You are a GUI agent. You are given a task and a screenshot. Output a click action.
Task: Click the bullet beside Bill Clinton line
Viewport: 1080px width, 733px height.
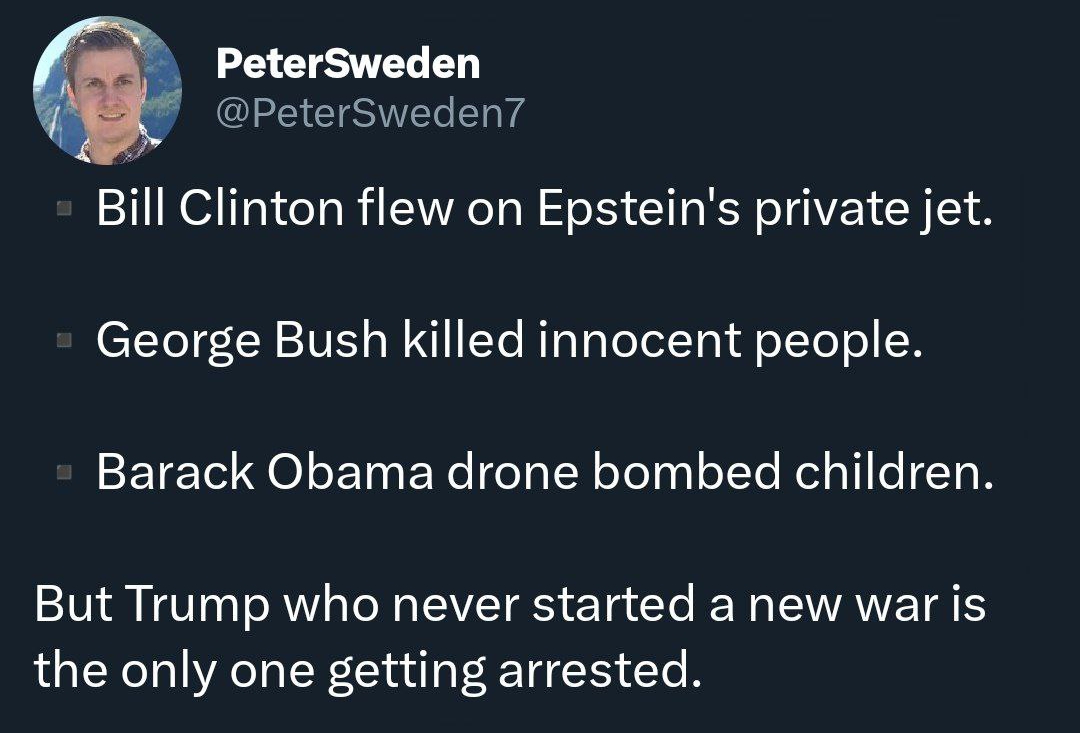[x=64, y=208]
